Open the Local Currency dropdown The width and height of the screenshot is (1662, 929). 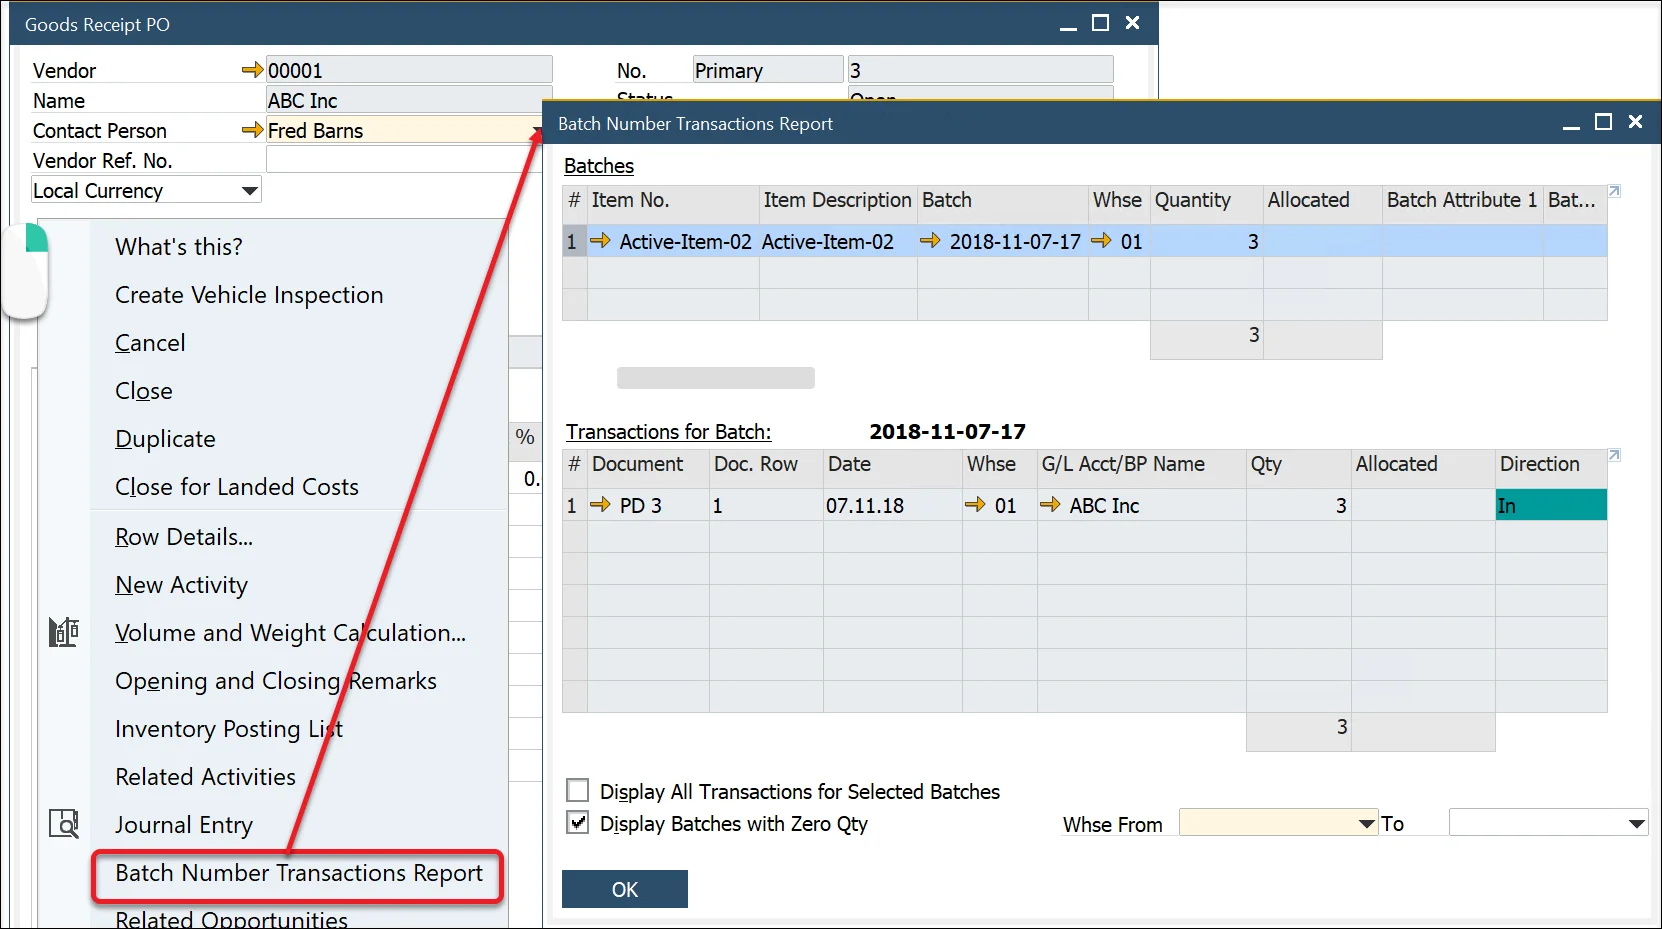click(247, 190)
